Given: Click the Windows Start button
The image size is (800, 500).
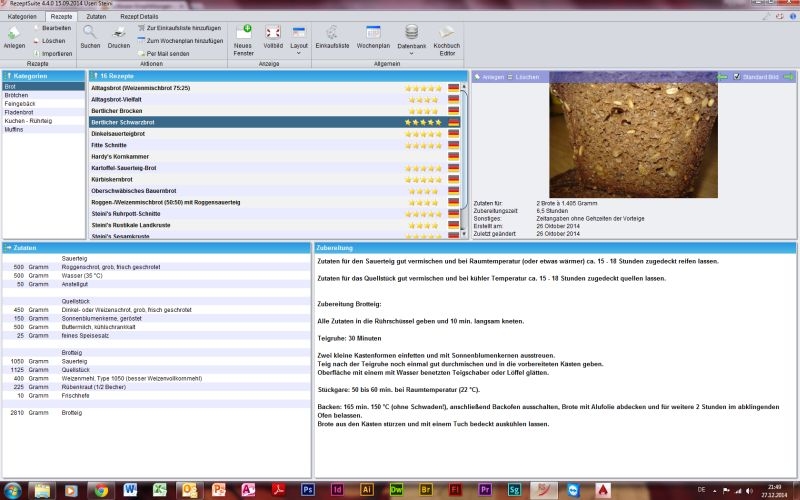Looking at the screenshot, I should coord(12,491).
